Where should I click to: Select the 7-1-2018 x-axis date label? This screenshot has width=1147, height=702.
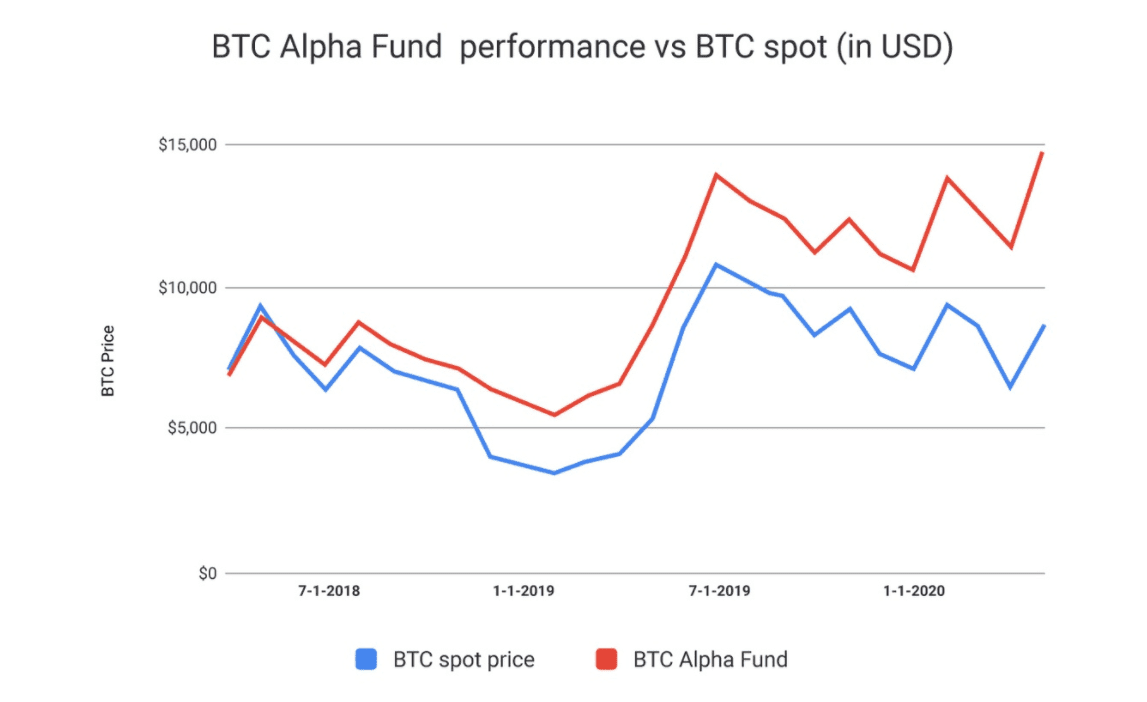[329, 591]
